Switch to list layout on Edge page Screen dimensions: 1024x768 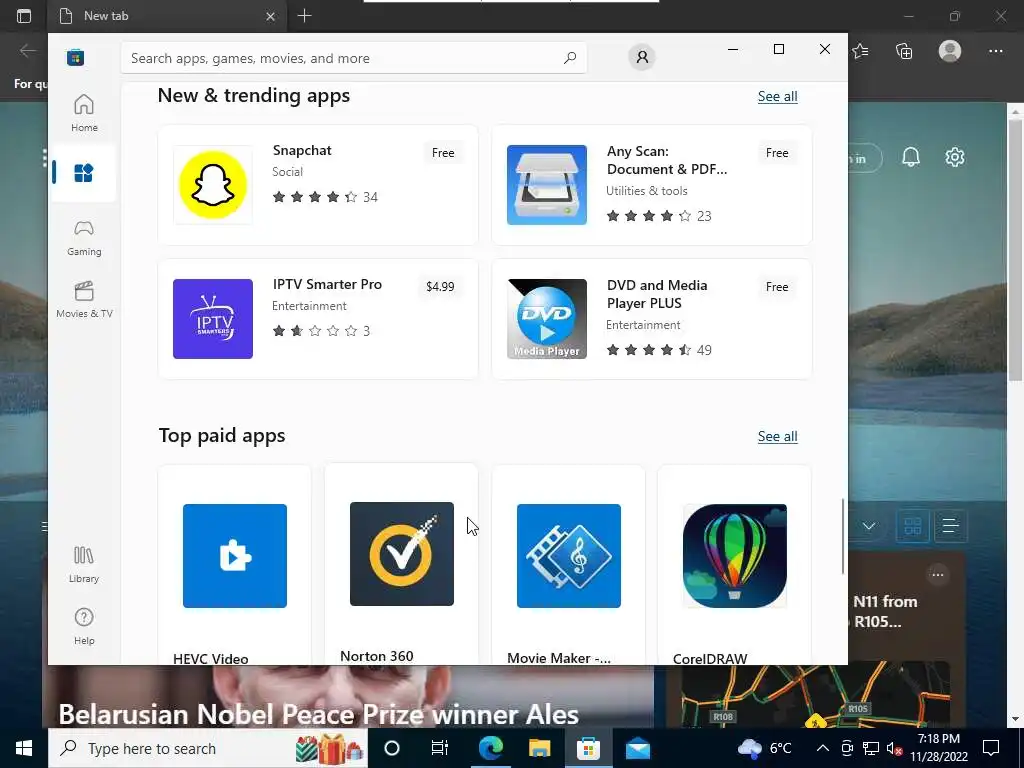(950, 526)
